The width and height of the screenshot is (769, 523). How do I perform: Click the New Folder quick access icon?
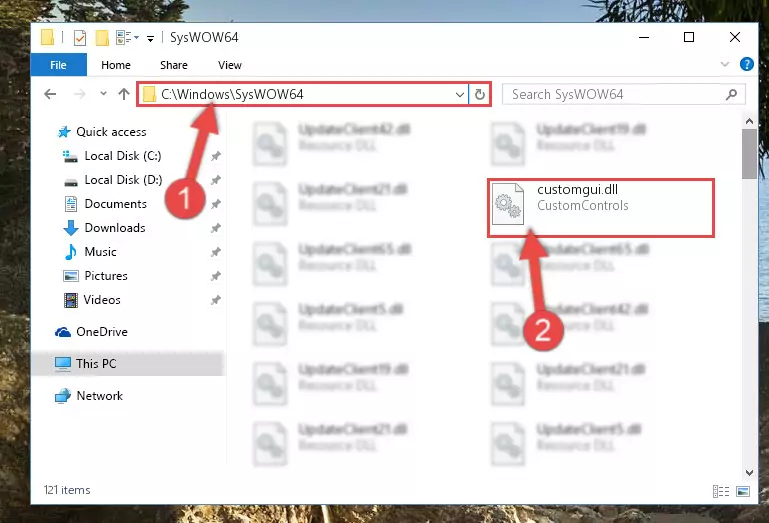click(x=102, y=37)
